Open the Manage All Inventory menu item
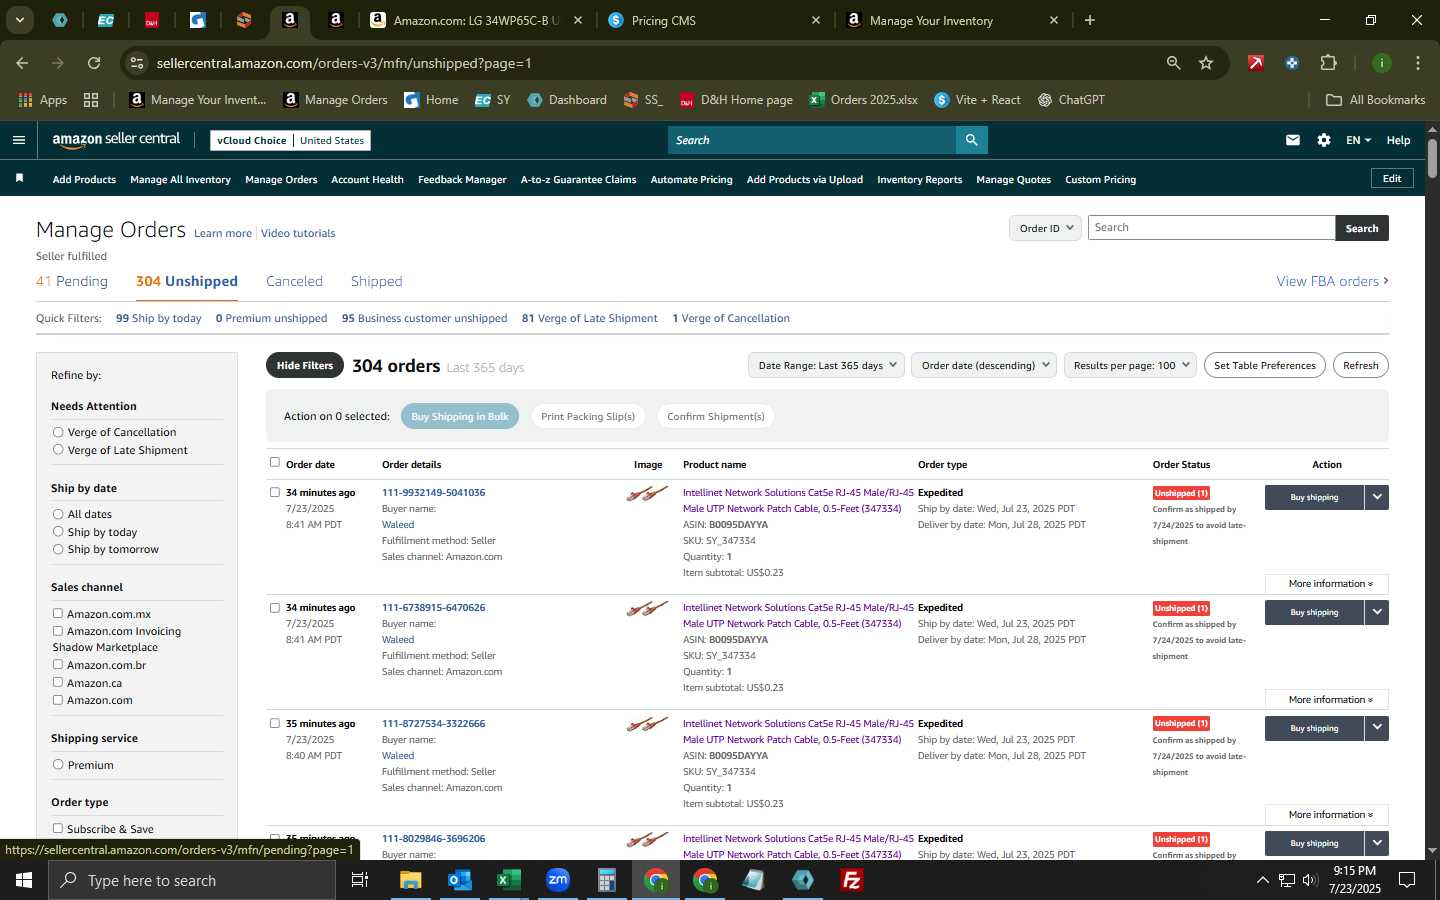This screenshot has width=1440, height=900. 180,179
